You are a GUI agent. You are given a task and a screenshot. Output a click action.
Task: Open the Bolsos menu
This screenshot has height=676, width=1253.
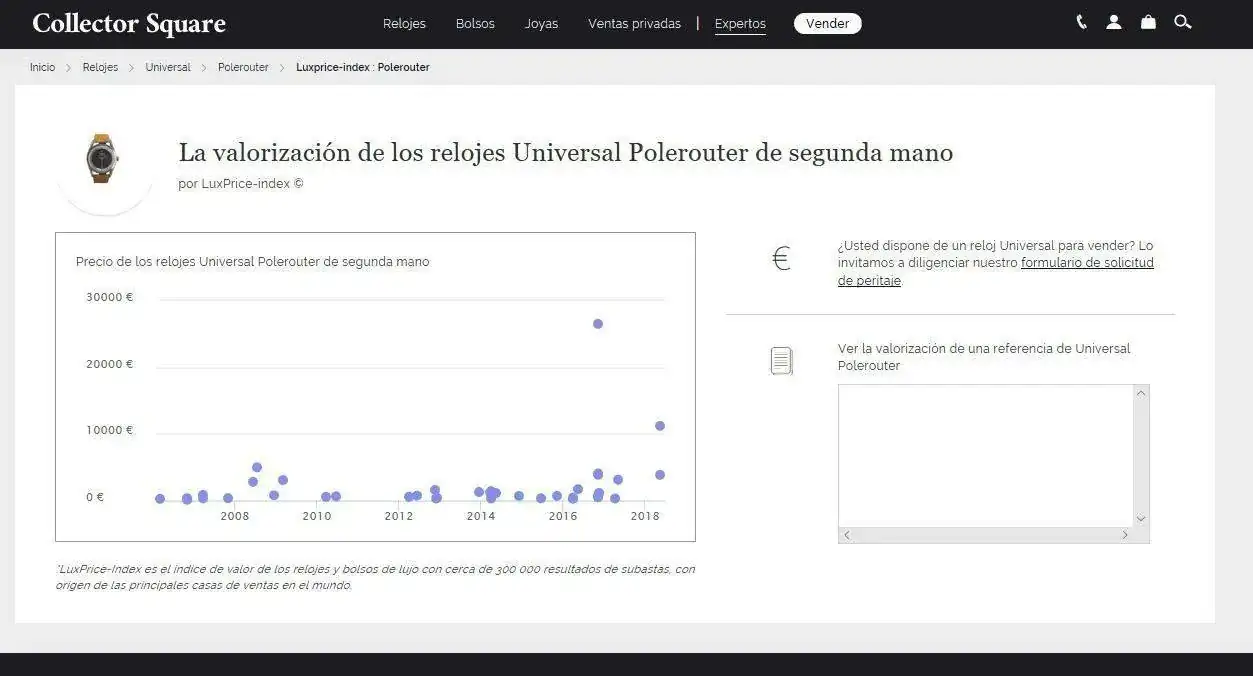pyautogui.click(x=475, y=23)
